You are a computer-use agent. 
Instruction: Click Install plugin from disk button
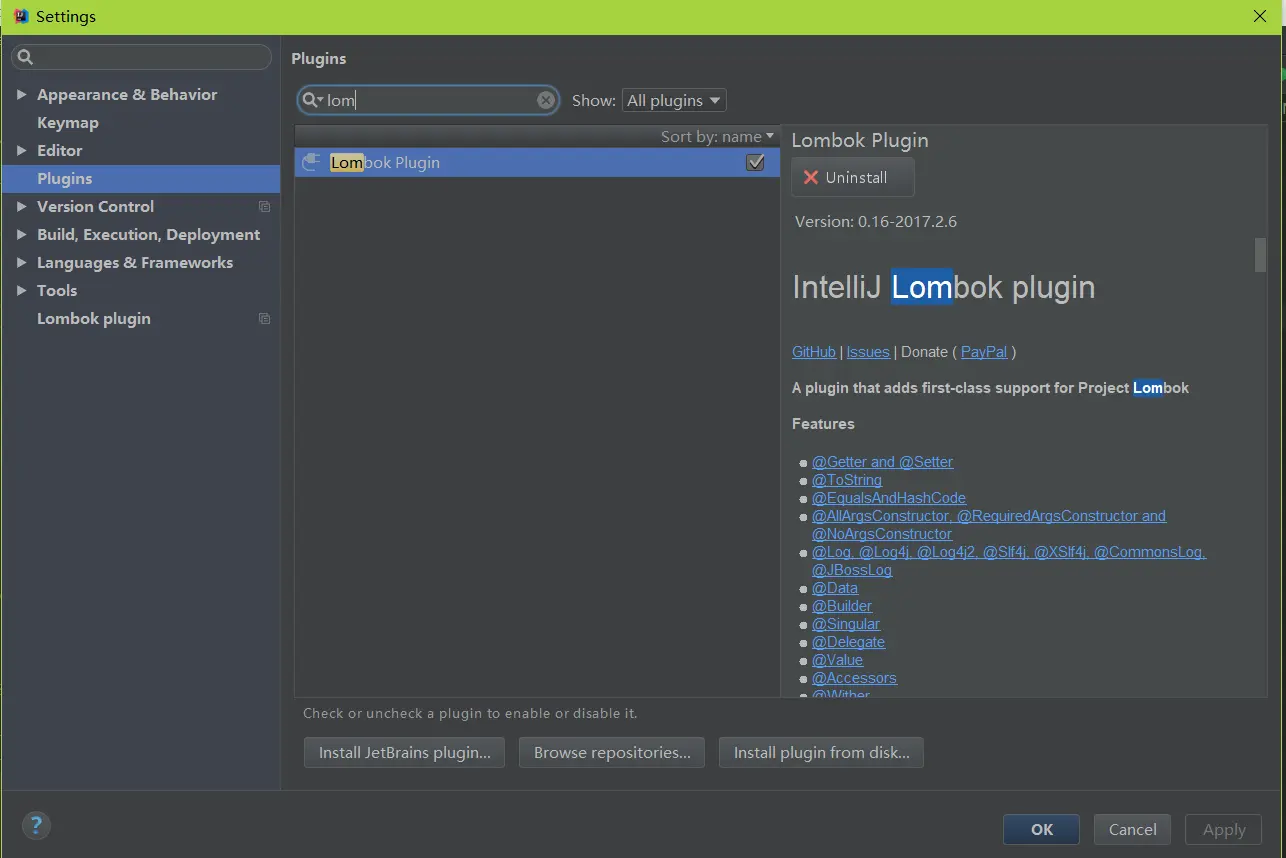pyautogui.click(x=821, y=752)
